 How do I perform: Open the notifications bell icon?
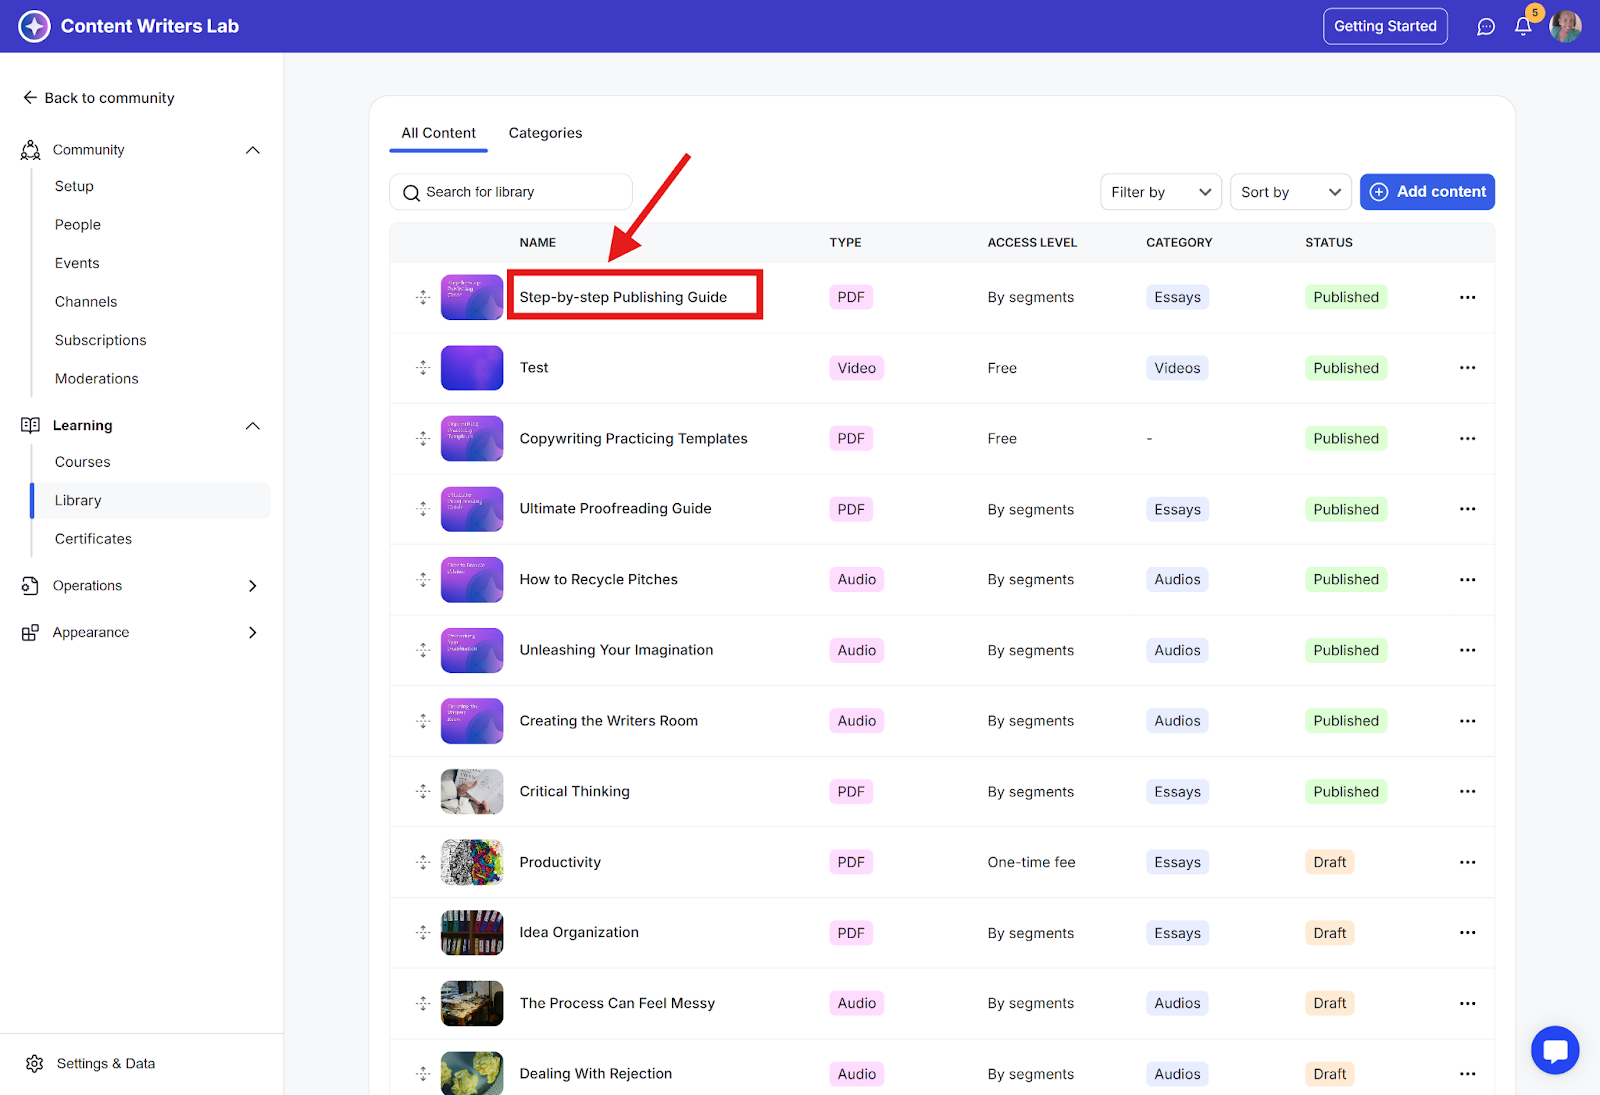pos(1522,27)
